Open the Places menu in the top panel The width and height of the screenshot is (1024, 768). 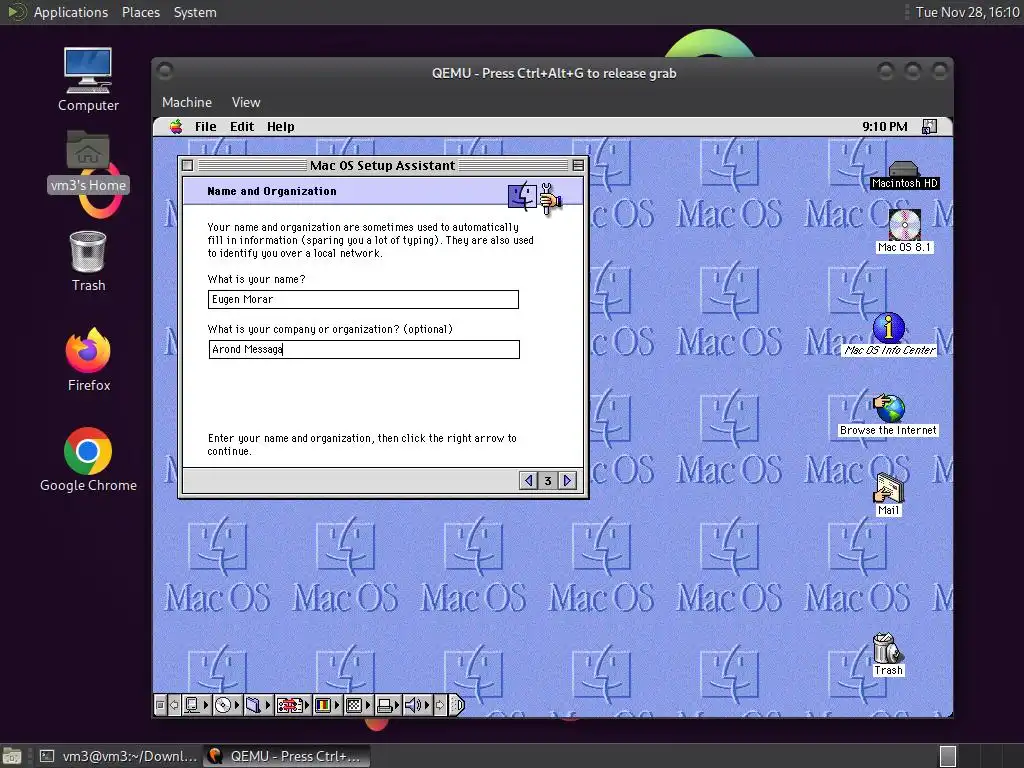pos(140,12)
